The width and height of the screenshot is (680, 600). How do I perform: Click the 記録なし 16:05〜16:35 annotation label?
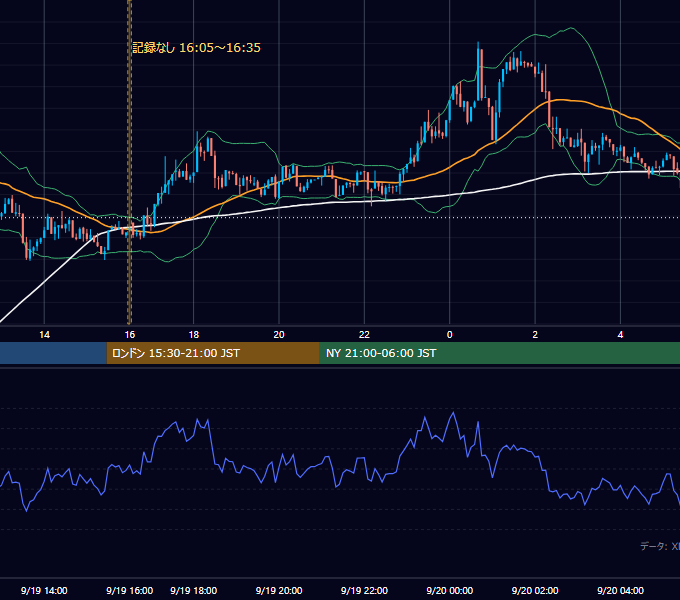[196, 48]
